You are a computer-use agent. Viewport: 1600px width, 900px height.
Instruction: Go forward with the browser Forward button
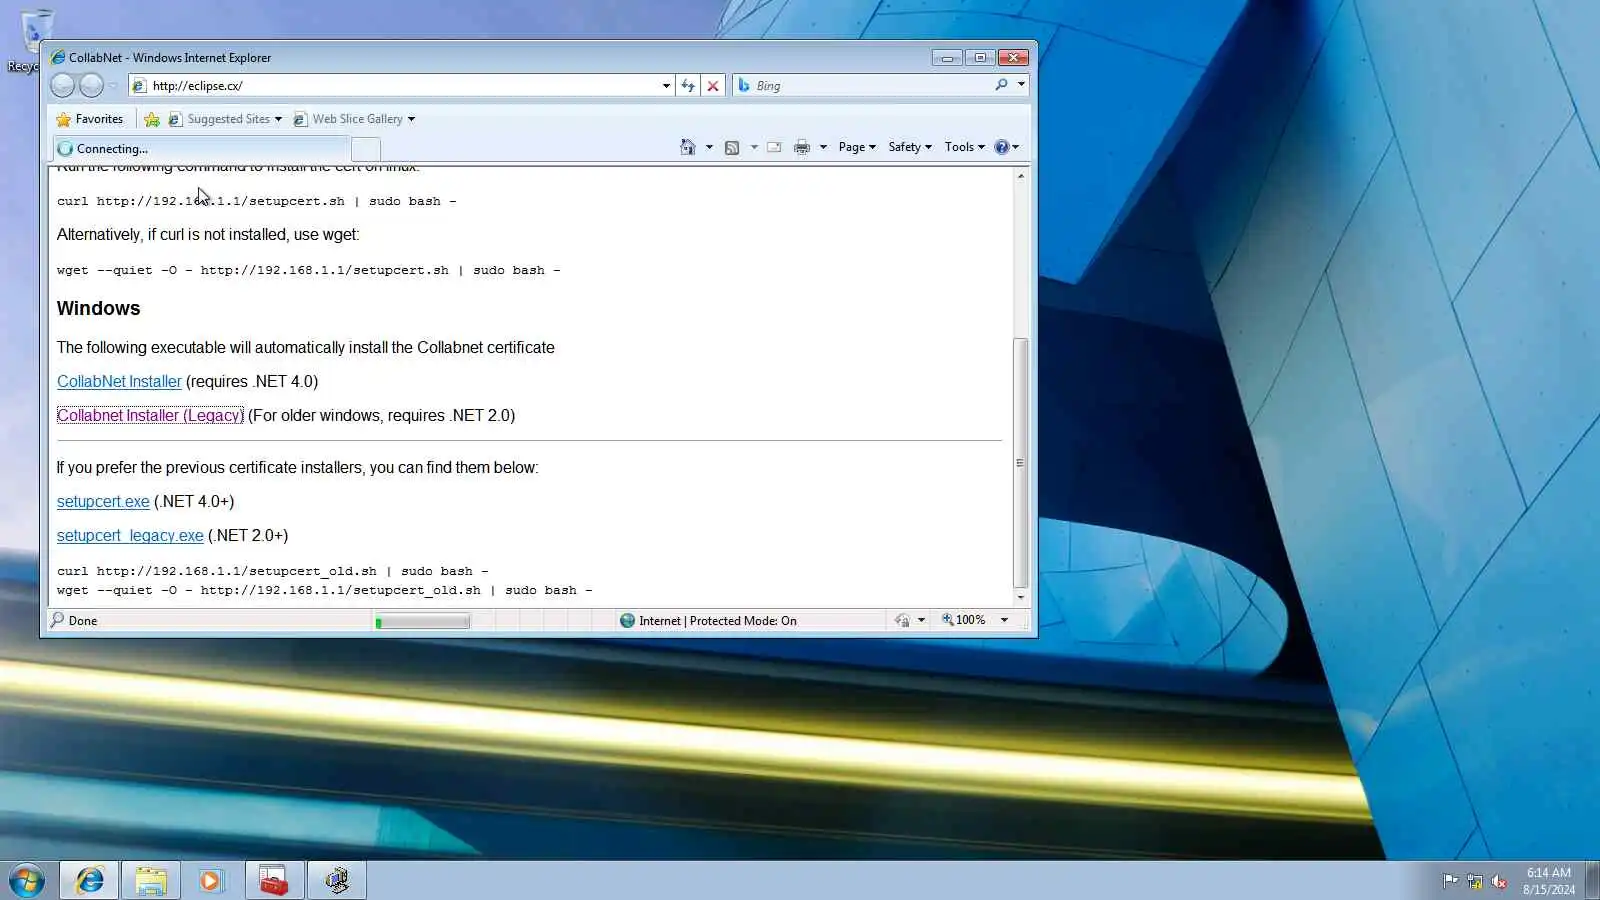coord(91,86)
